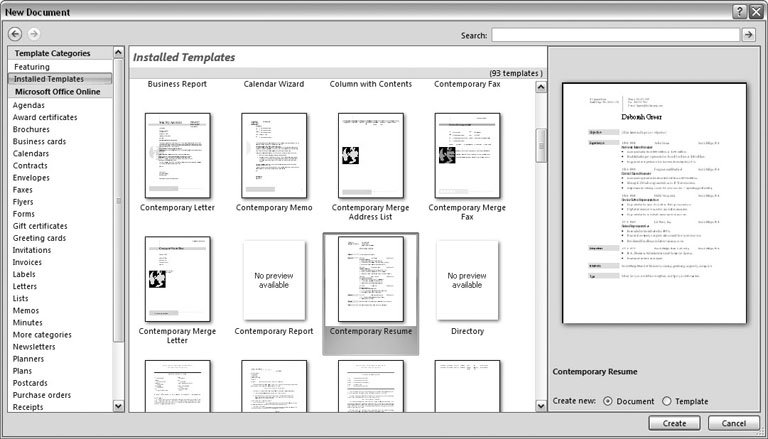Click the Business Report template label
Screen dimensions: 768x439
pyautogui.click(x=177, y=84)
